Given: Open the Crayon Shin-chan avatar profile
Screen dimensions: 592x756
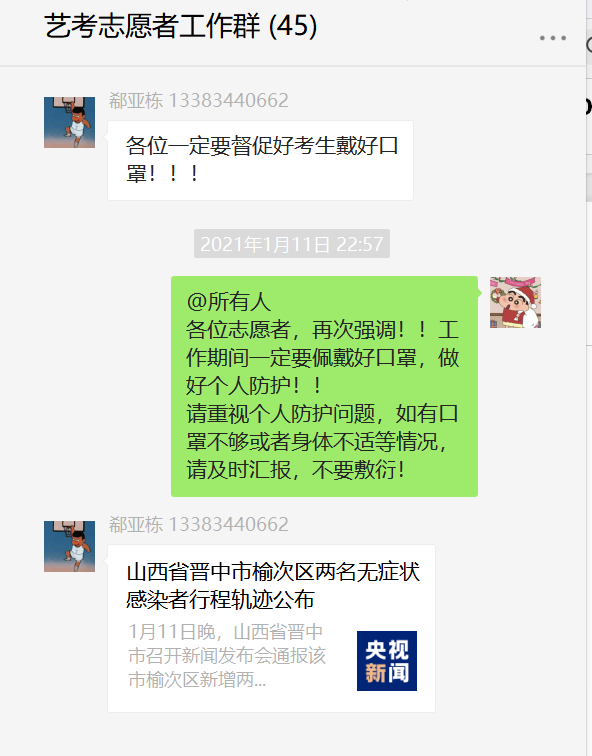Looking at the screenshot, I should tap(515, 302).
